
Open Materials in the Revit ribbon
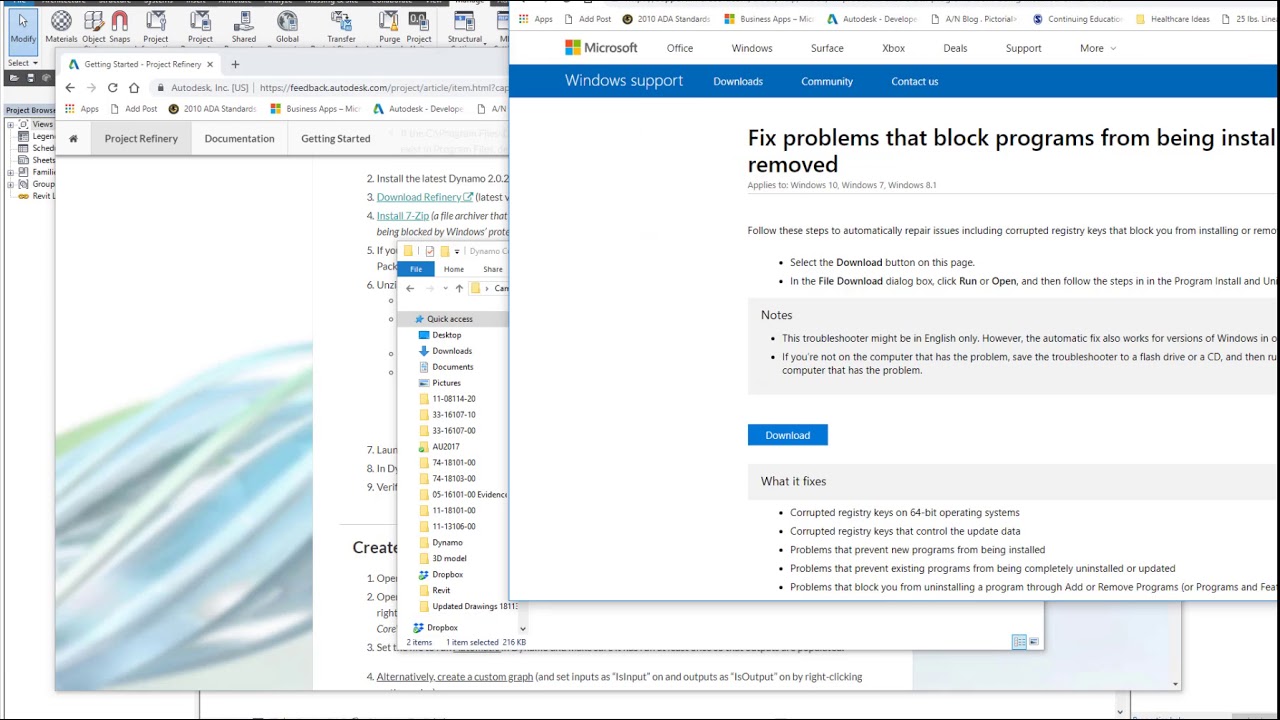61,27
